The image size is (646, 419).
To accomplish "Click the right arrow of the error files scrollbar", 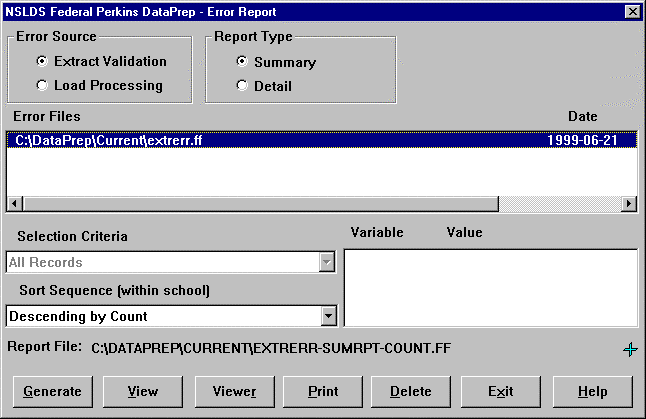I will tap(629, 204).
